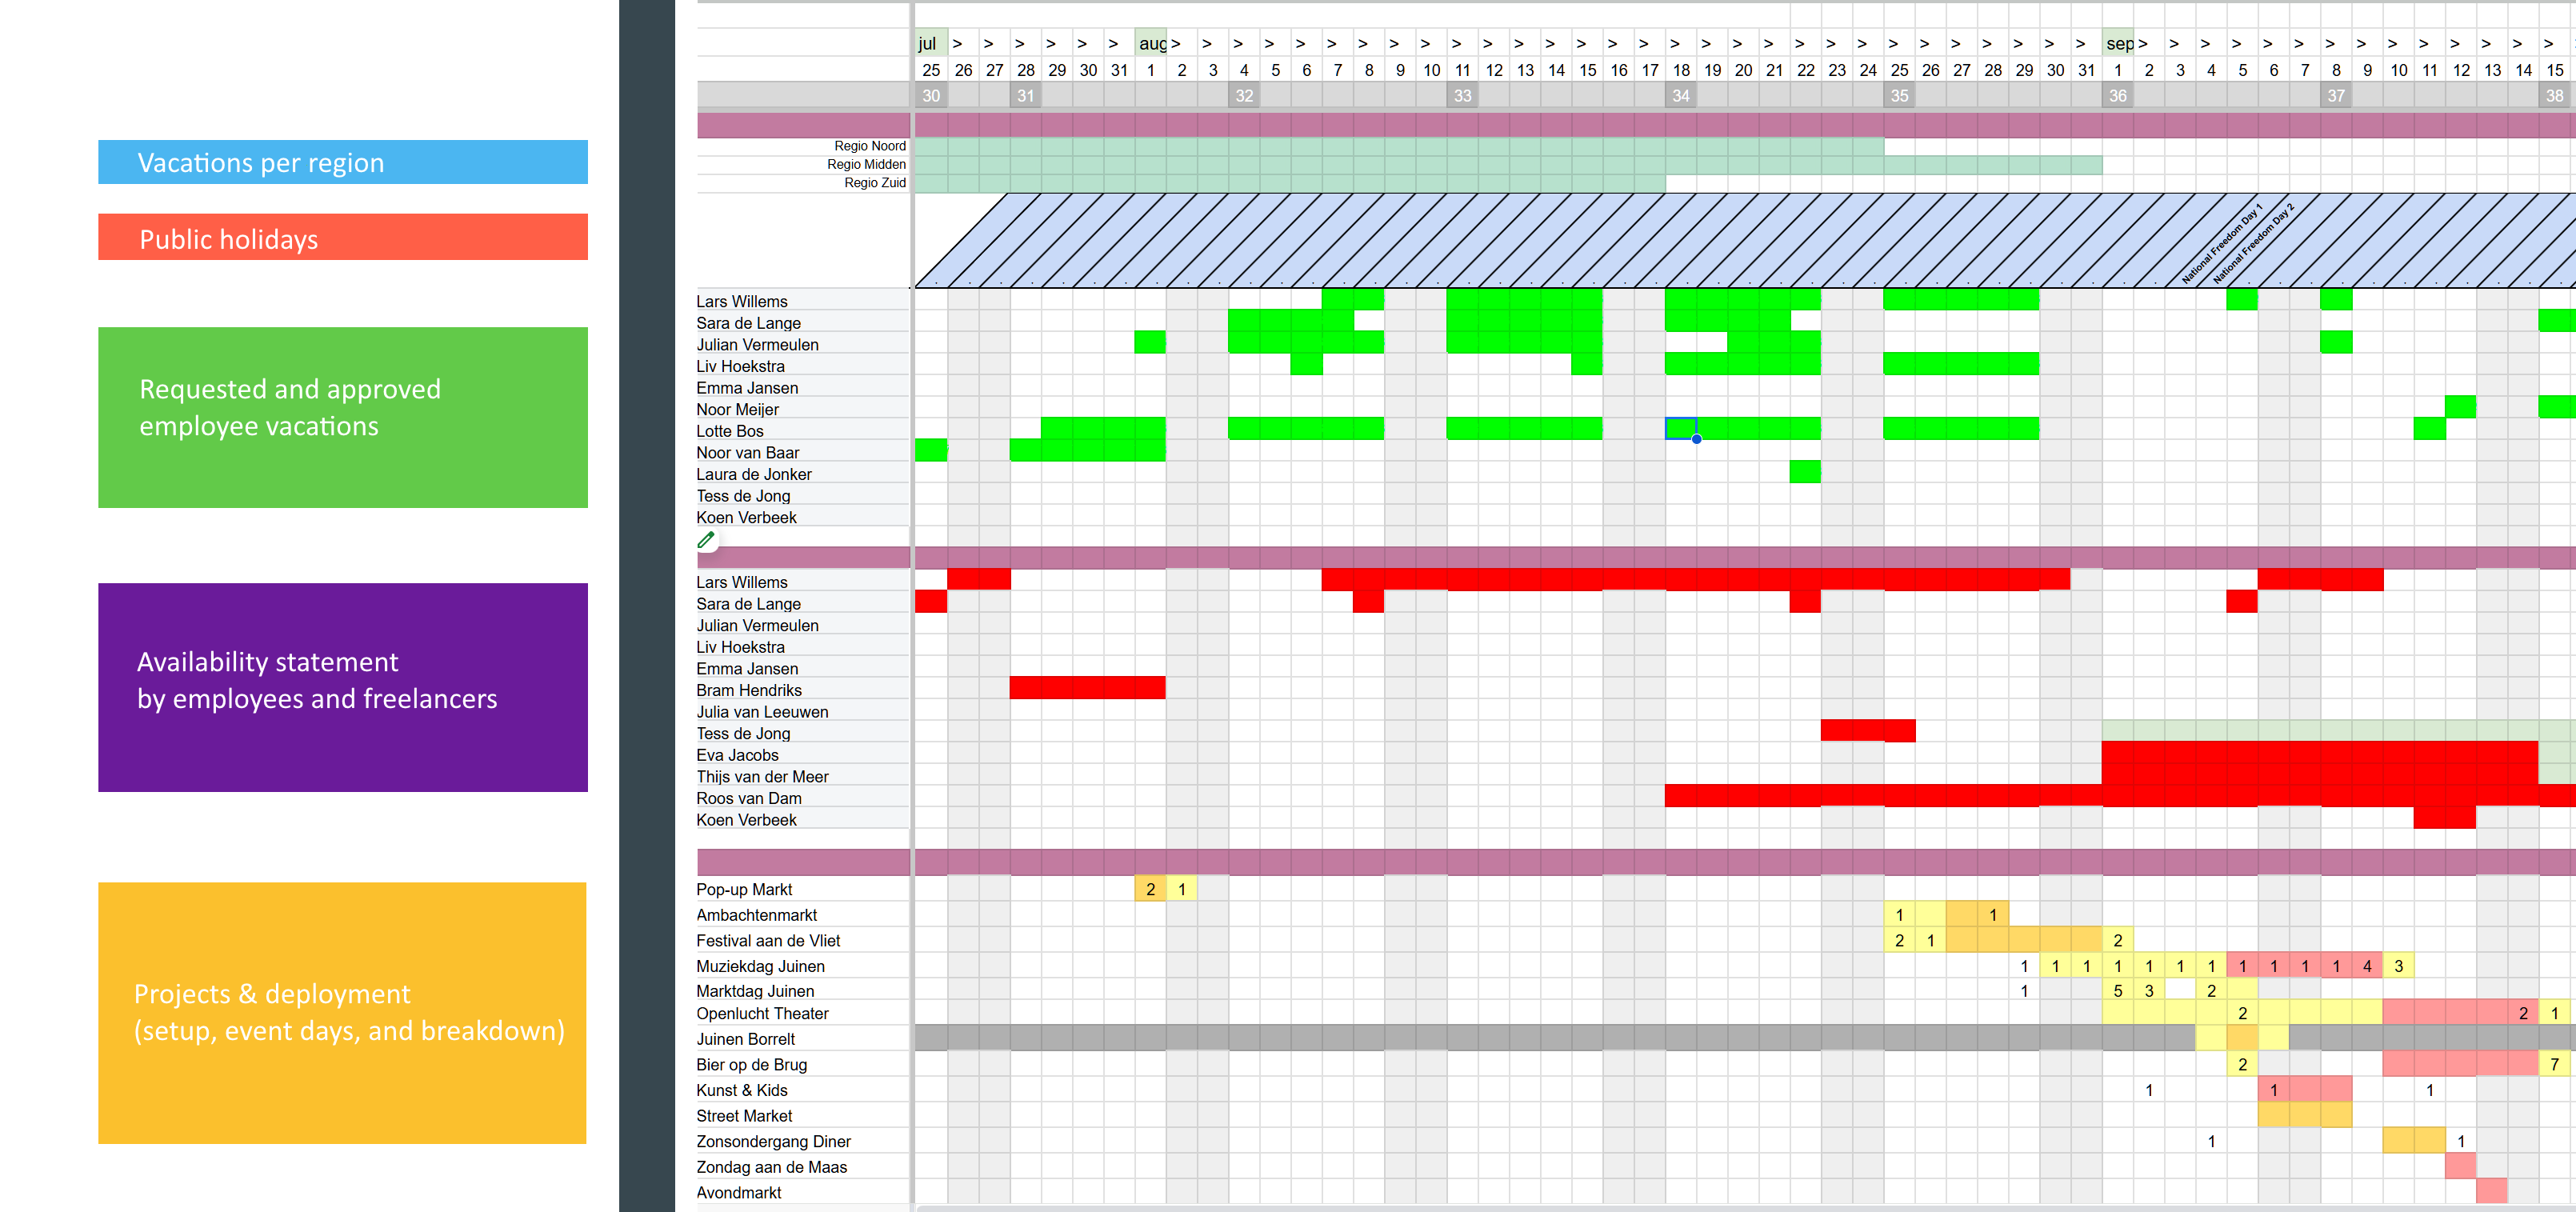Click the 'Regio Zuid' vacation row label
This screenshot has height=1212, width=2576.
pos(874,183)
